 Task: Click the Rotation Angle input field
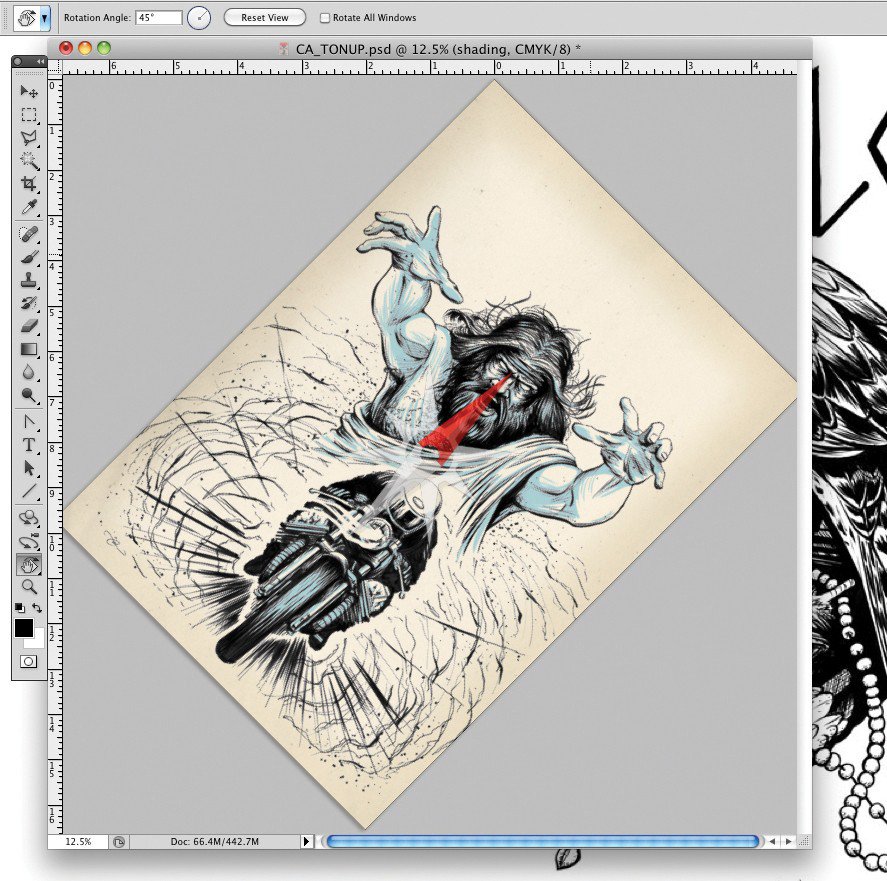(158, 18)
